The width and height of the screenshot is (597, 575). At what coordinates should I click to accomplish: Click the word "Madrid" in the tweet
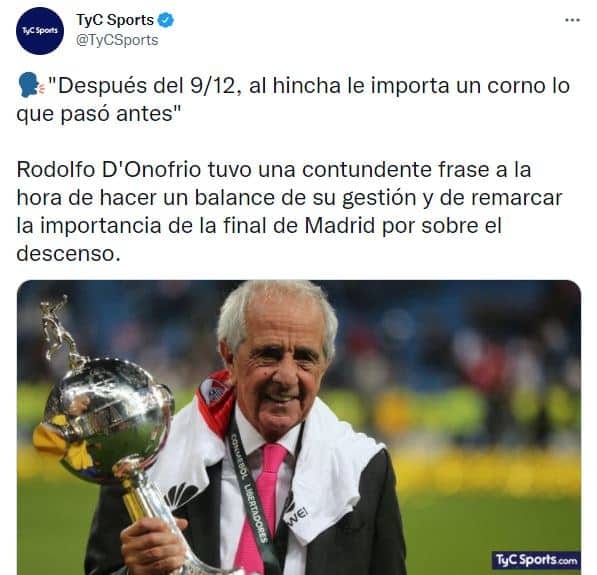coord(340,225)
